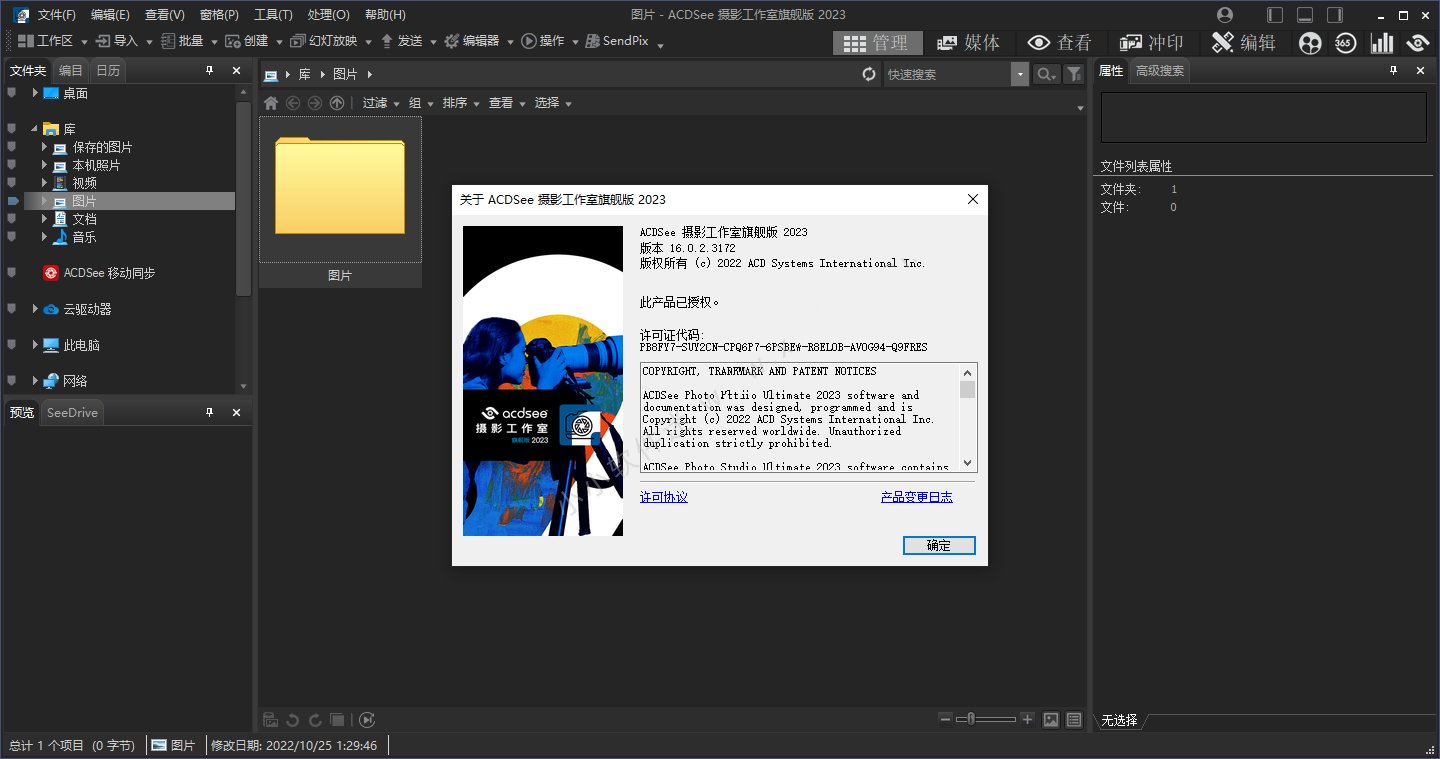The image size is (1440, 759).
Task: Open the 工具(T) menu
Action: (273, 15)
